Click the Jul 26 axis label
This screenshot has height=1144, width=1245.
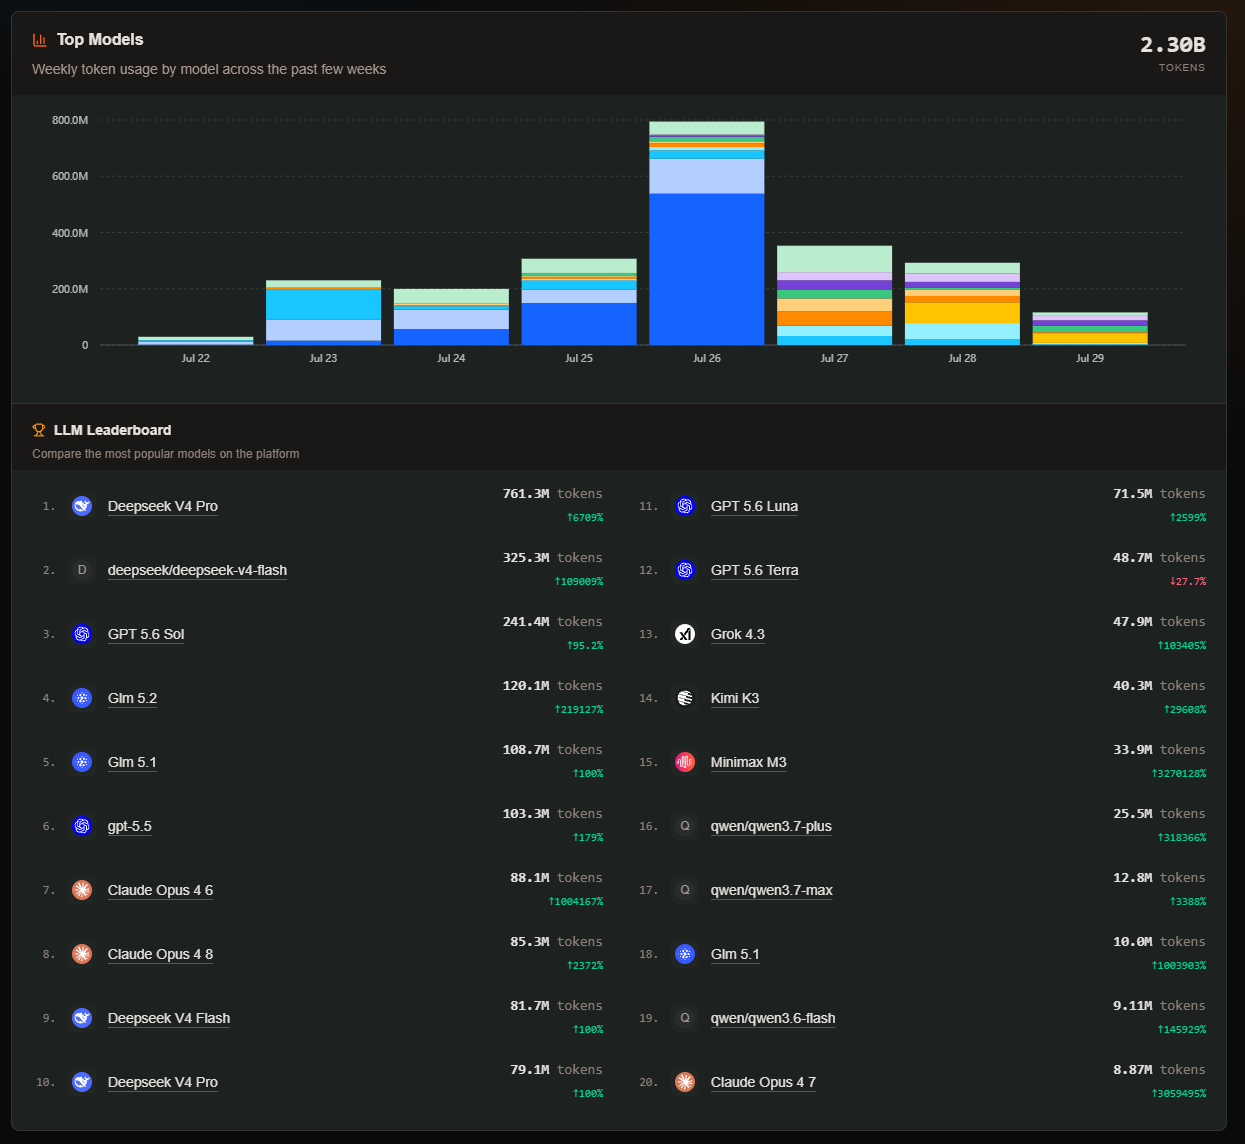[x=707, y=358]
